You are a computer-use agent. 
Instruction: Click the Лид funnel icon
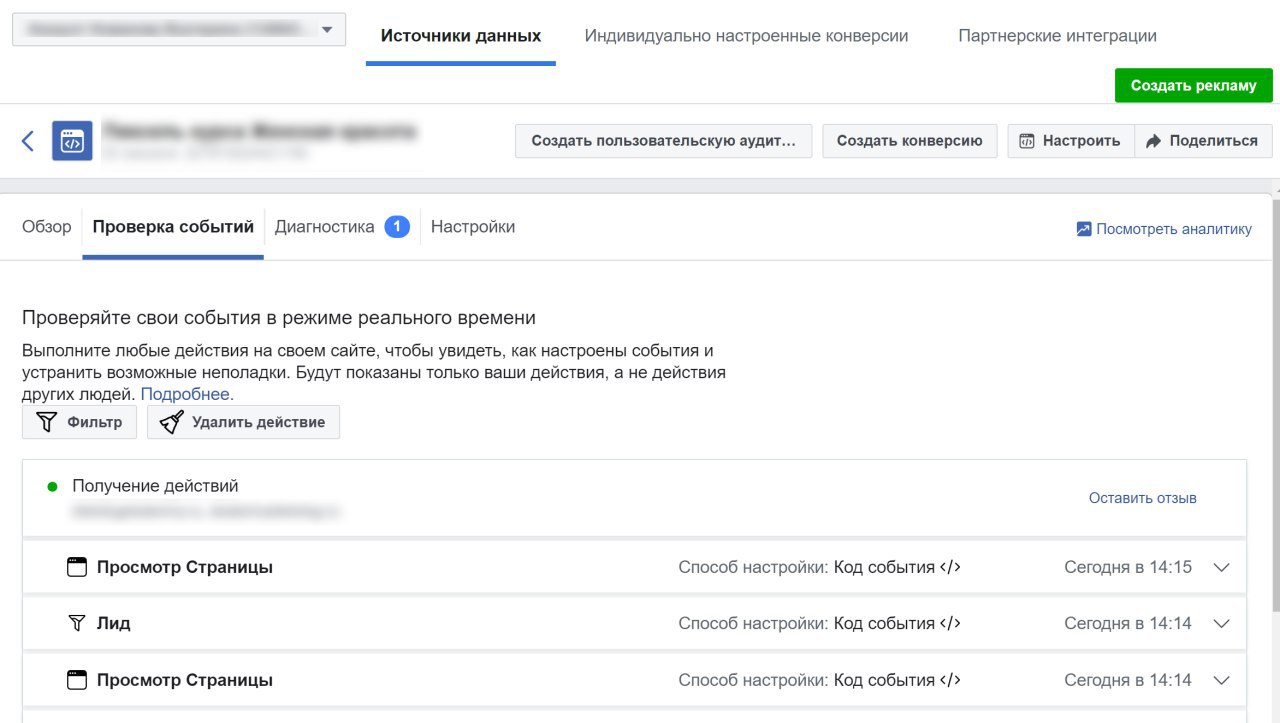(77, 623)
